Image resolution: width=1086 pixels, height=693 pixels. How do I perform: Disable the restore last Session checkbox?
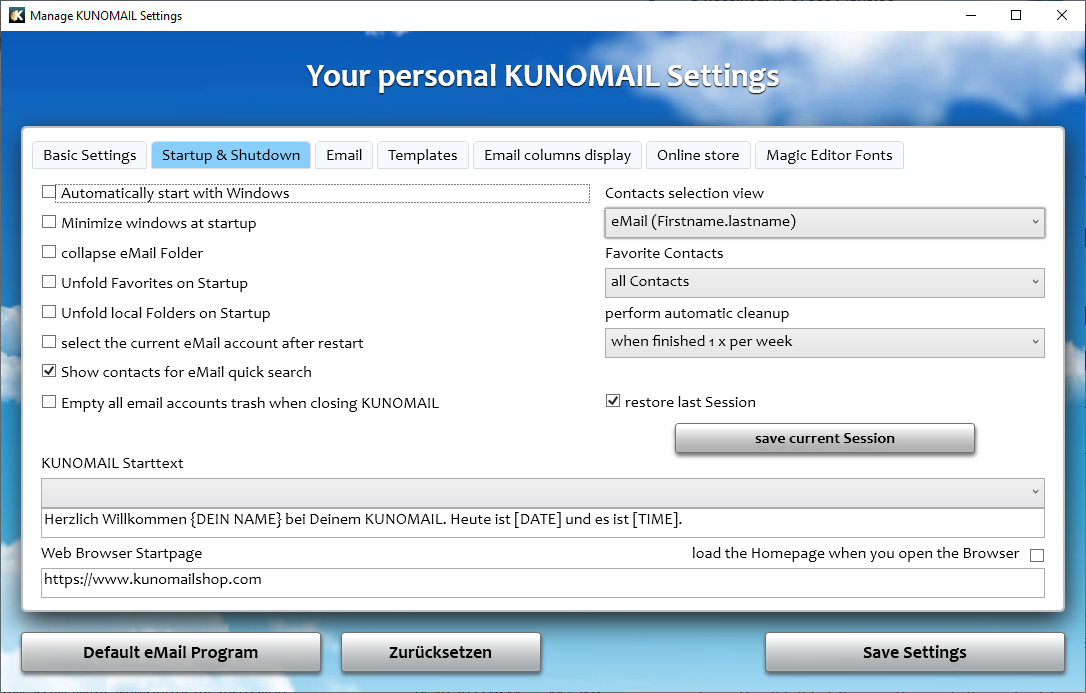[613, 401]
